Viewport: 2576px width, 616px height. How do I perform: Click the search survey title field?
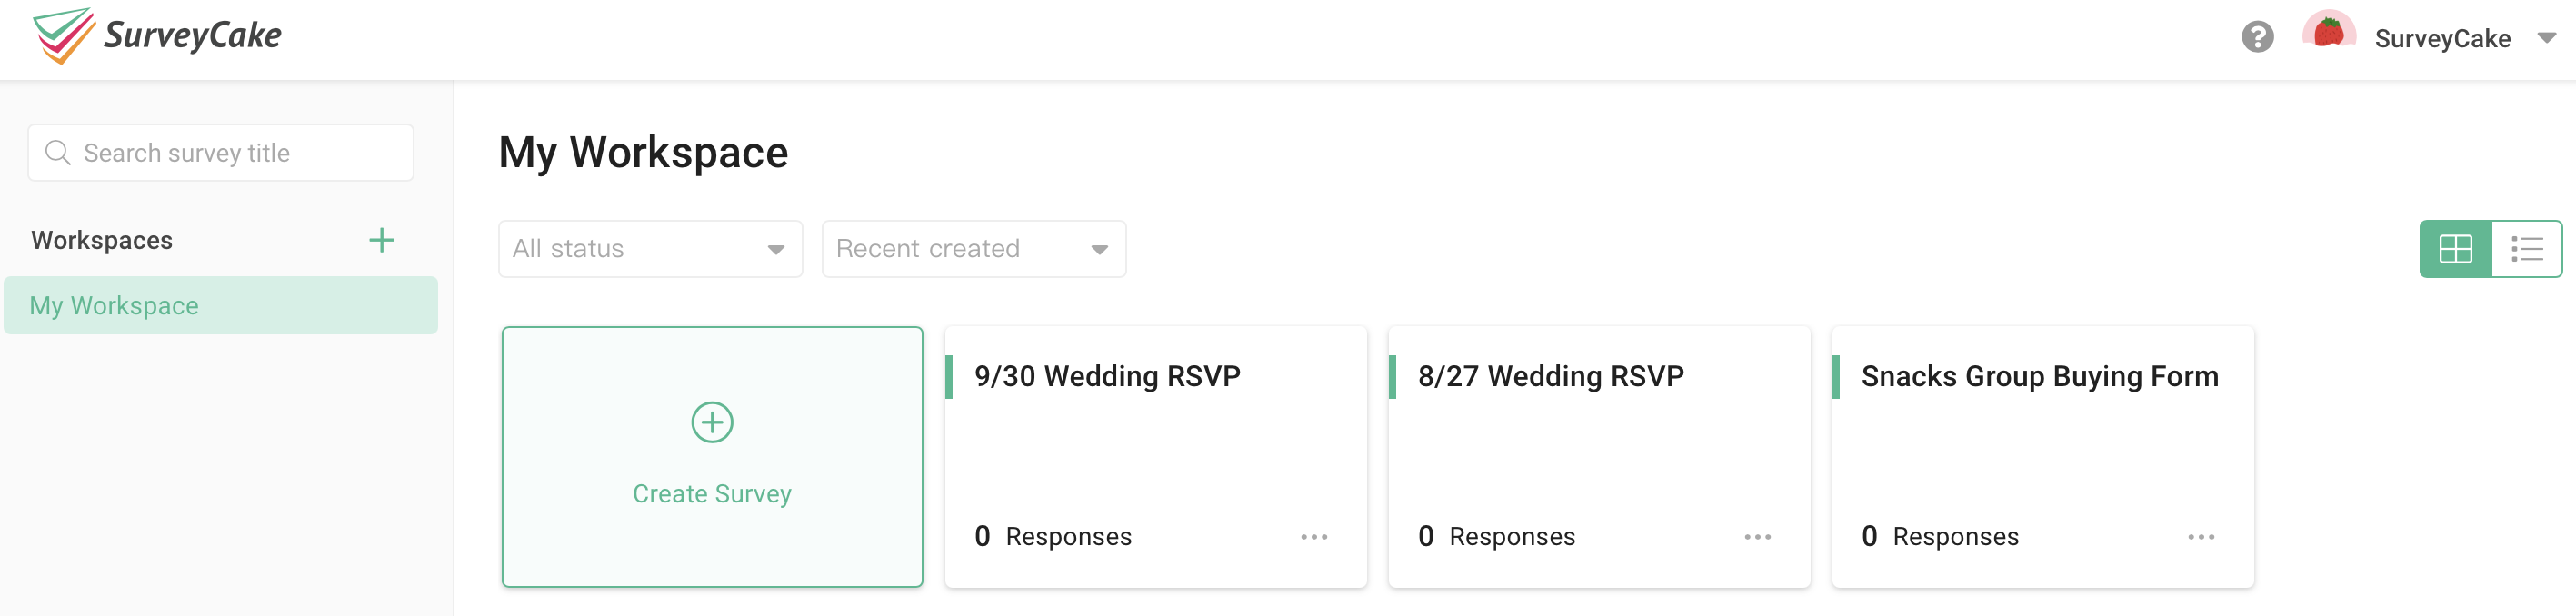tap(220, 152)
